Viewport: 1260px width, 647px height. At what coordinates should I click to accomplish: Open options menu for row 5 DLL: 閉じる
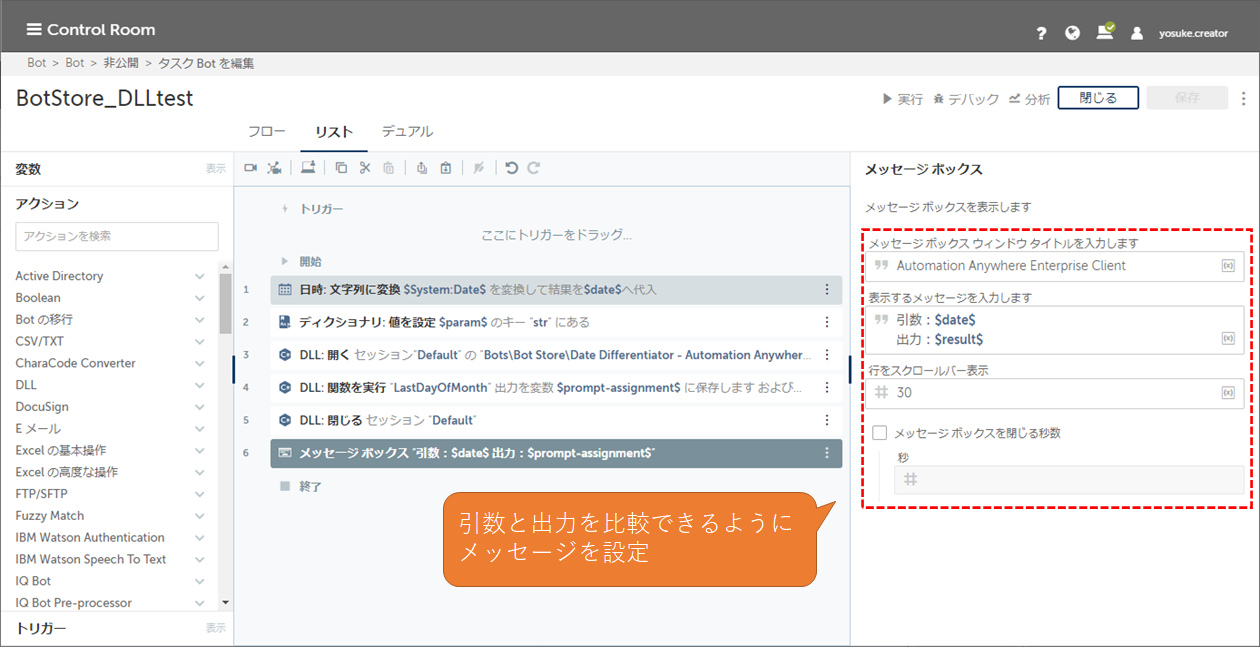click(x=827, y=420)
